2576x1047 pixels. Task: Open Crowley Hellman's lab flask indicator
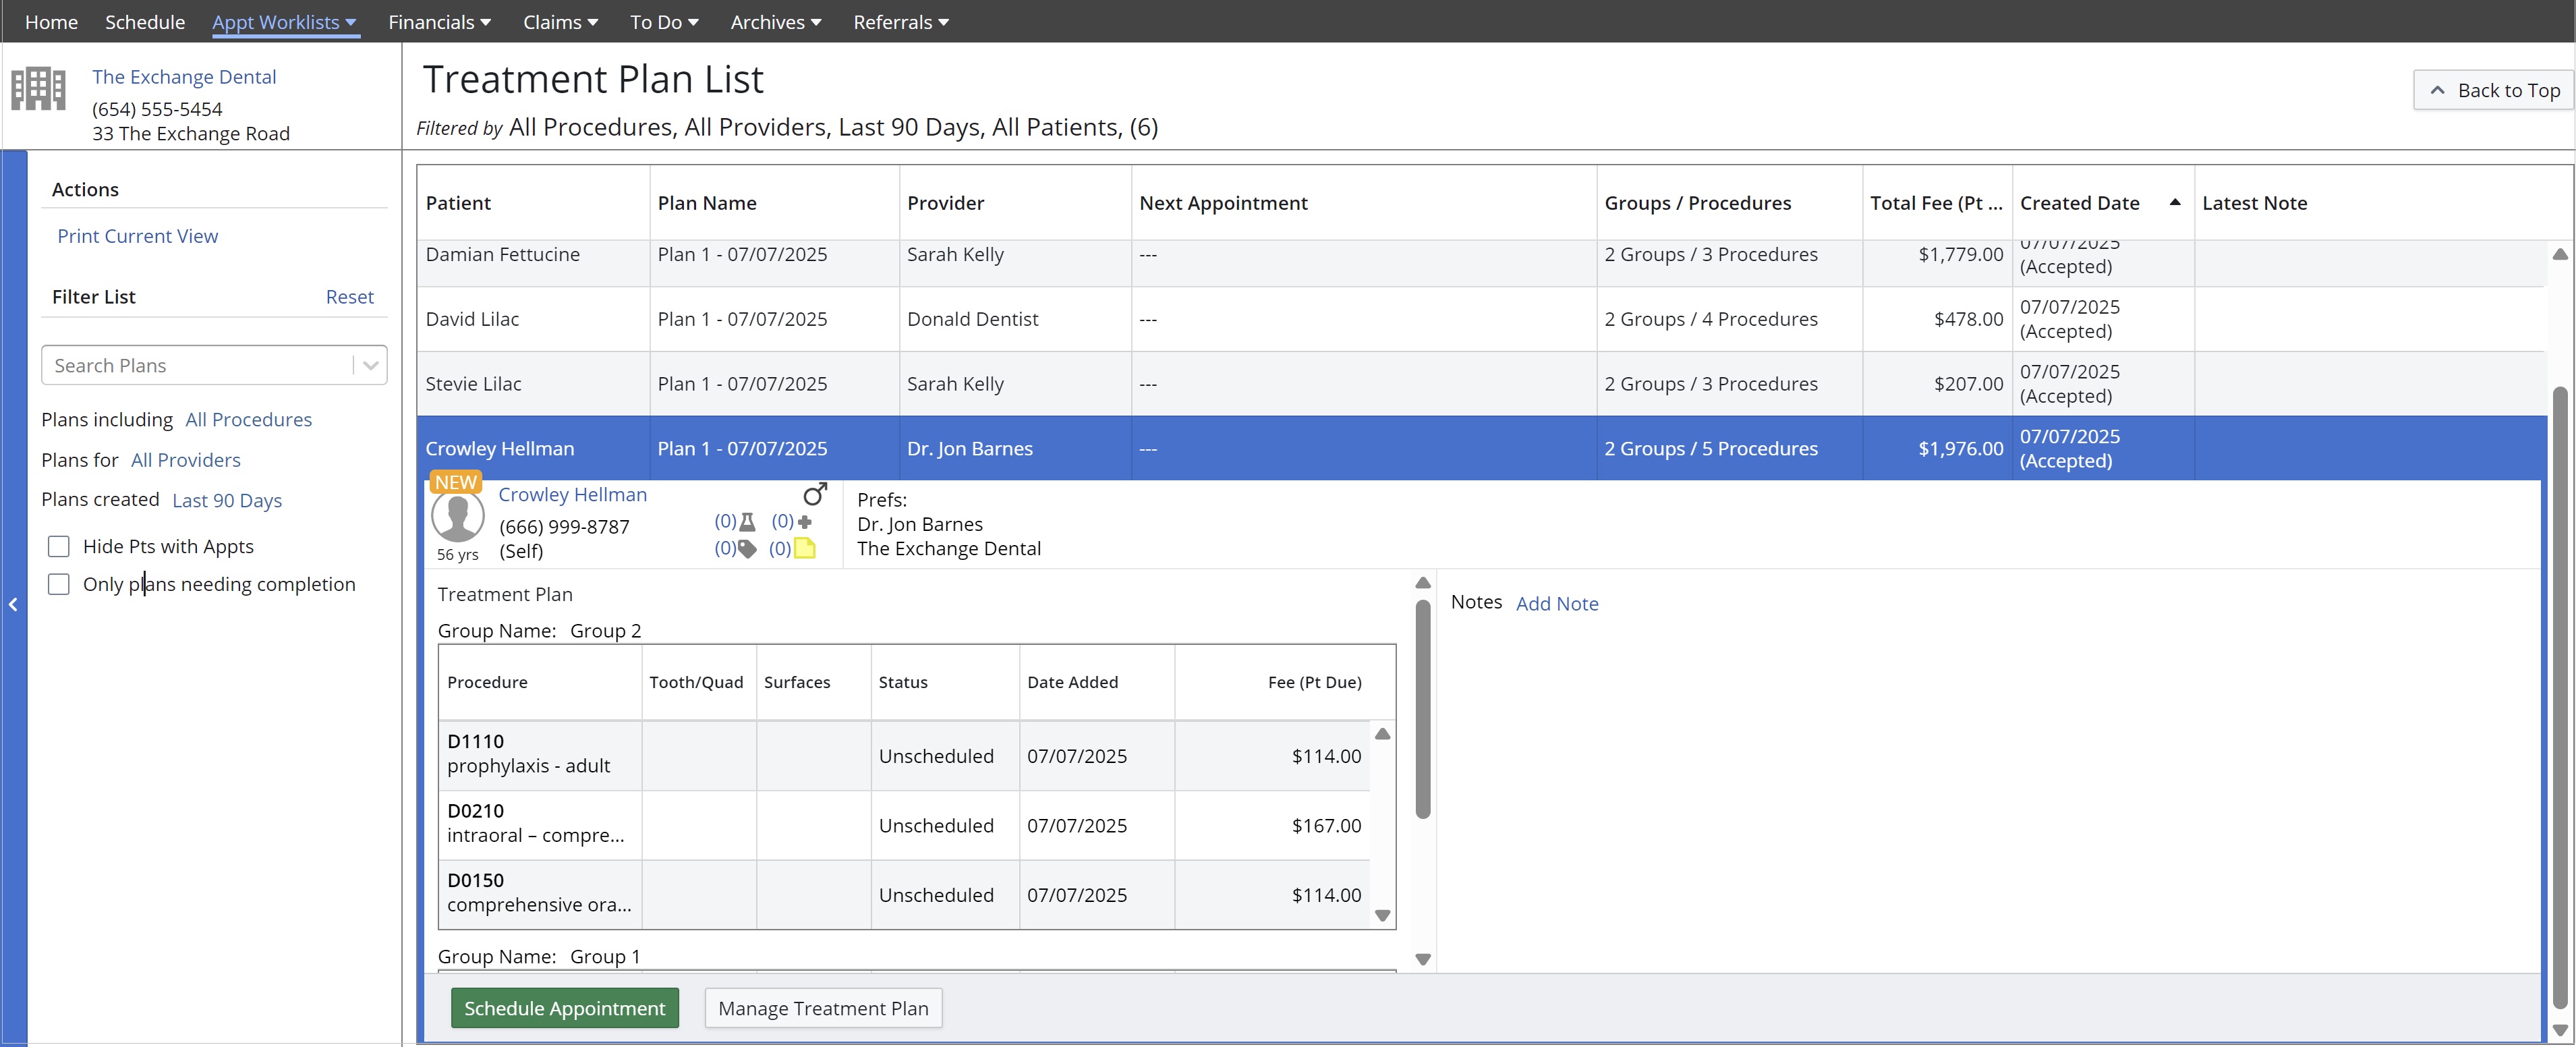point(747,521)
